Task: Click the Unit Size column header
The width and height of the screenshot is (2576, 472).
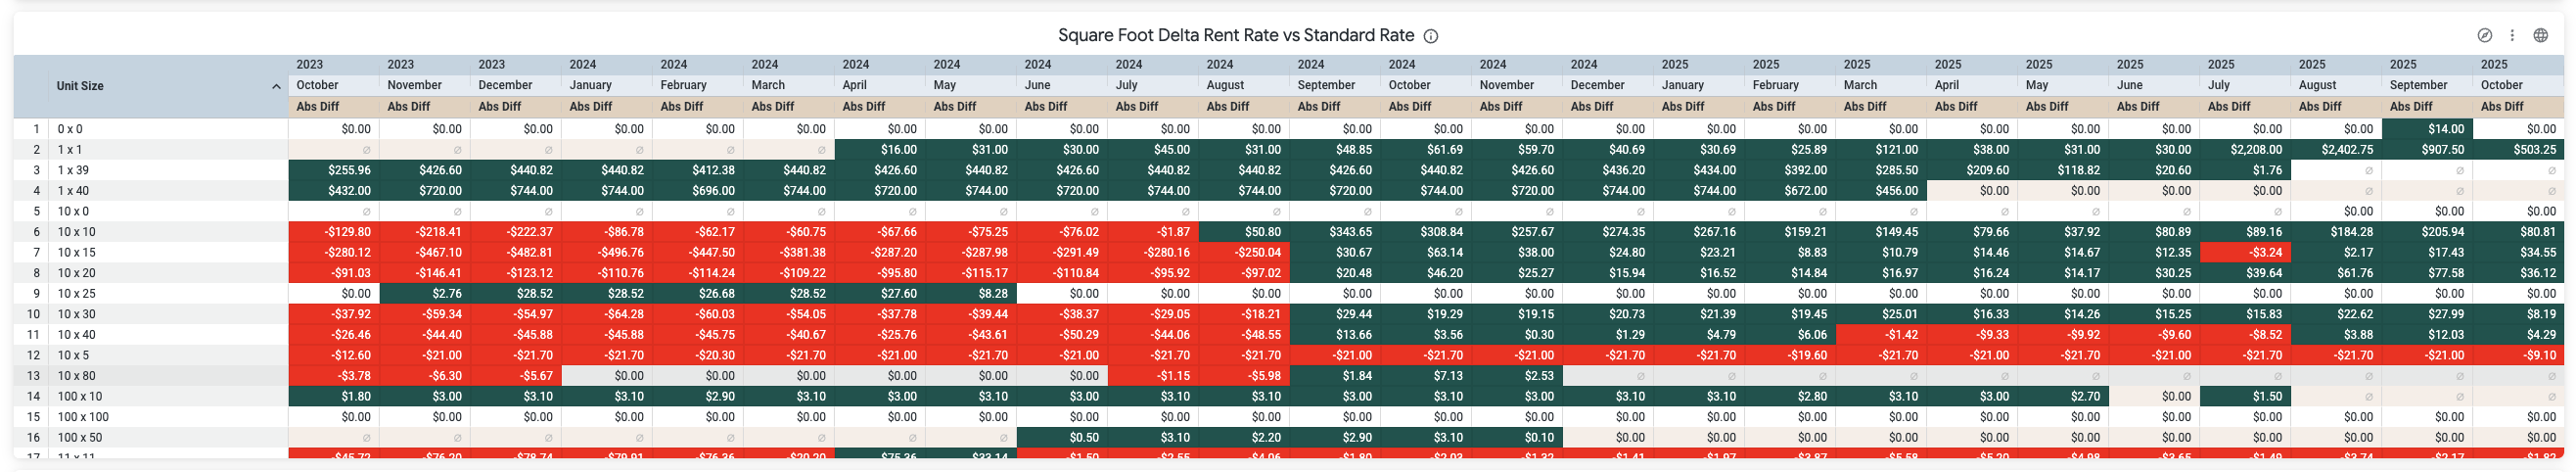Action: pyautogui.click(x=80, y=86)
